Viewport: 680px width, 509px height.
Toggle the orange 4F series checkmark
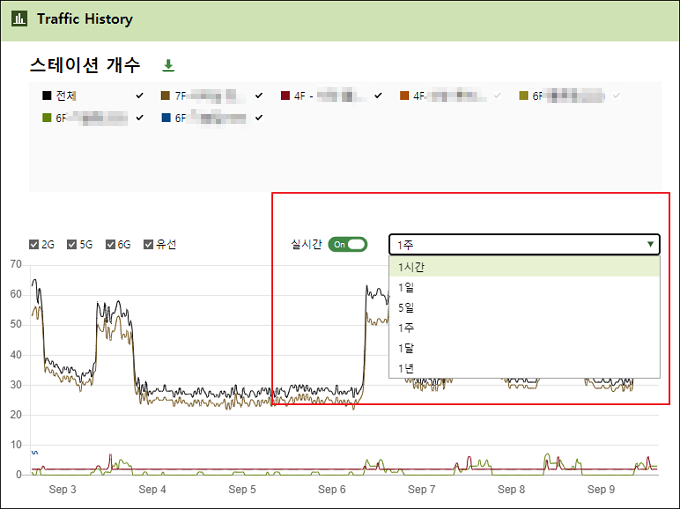point(497,95)
